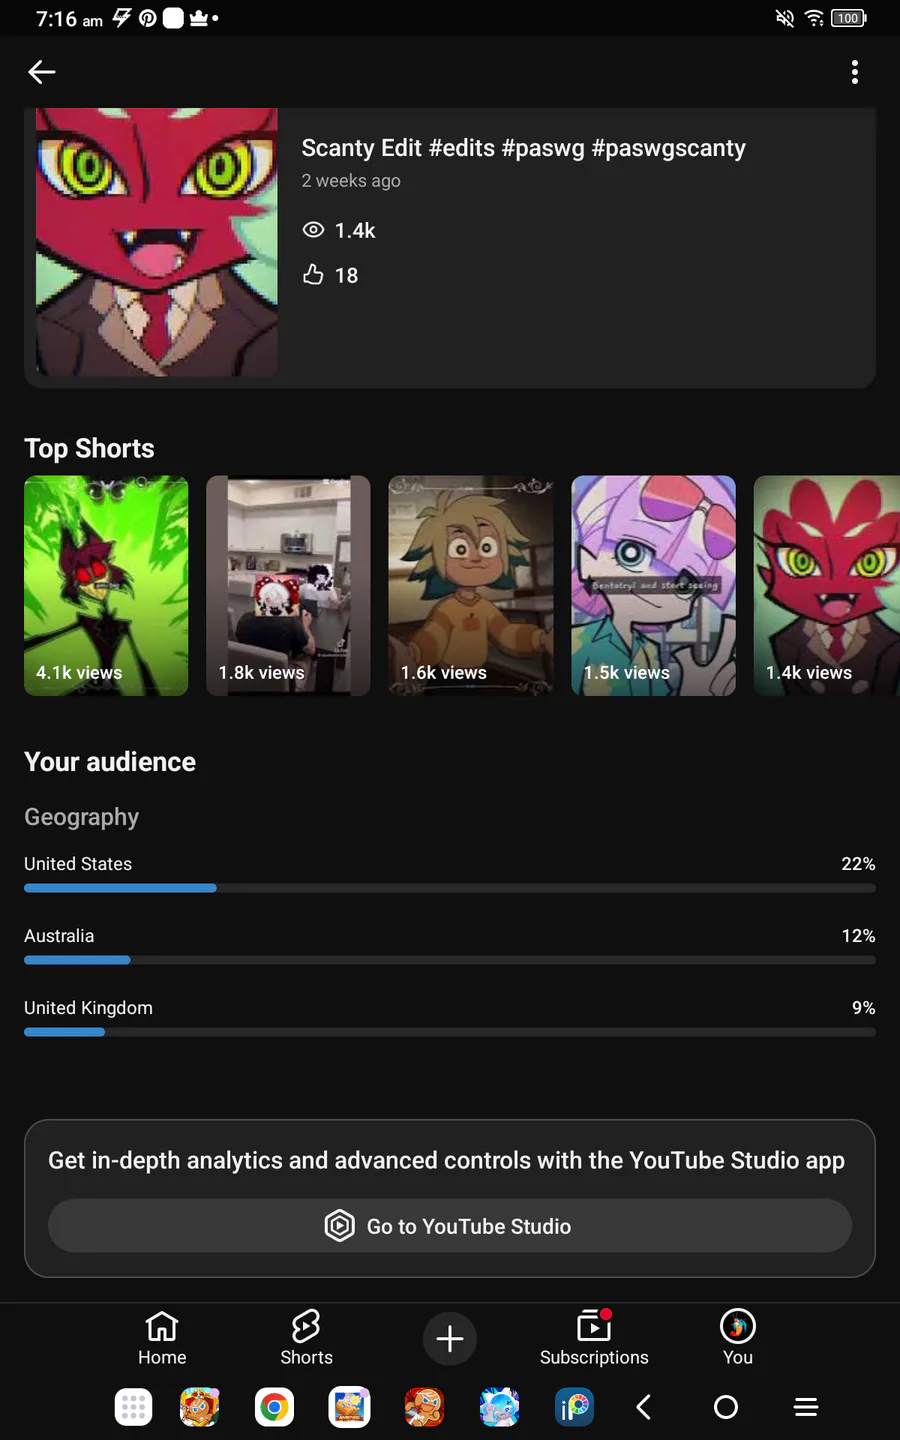Tap the create plus button

450,1338
